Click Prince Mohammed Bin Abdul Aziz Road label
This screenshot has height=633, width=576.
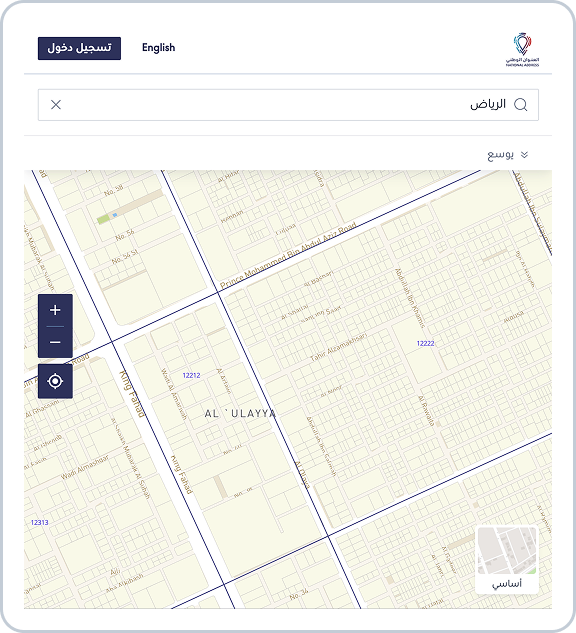[x=288, y=255]
